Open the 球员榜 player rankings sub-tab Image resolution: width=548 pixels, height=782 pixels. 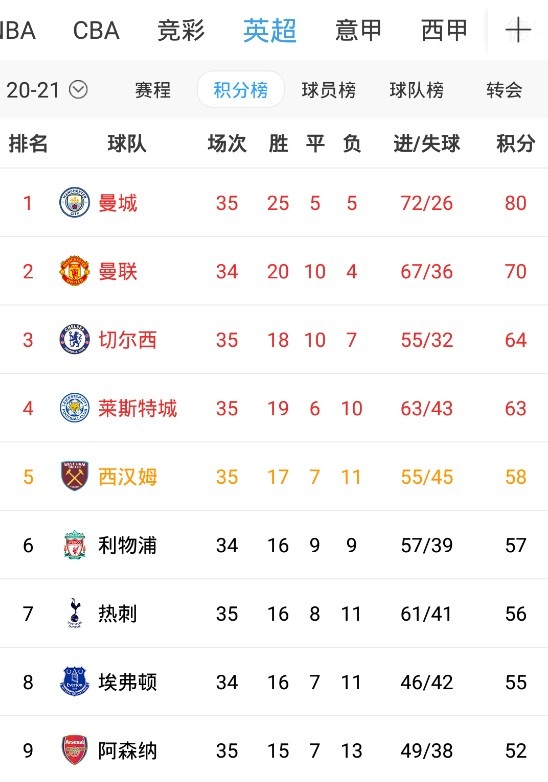(x=329, y=90)
